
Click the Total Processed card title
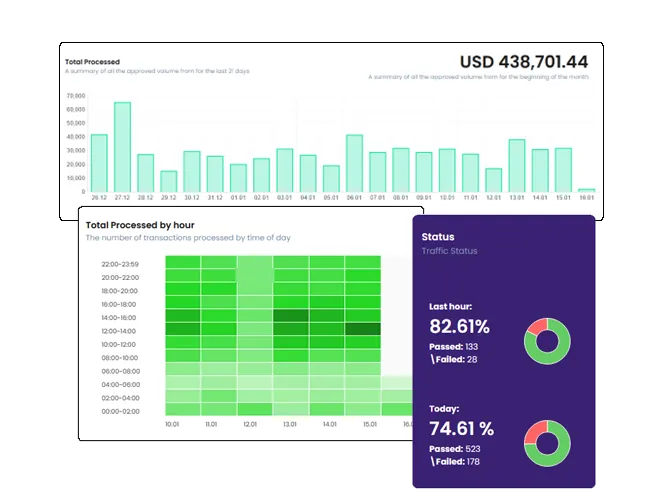point(92,62)
